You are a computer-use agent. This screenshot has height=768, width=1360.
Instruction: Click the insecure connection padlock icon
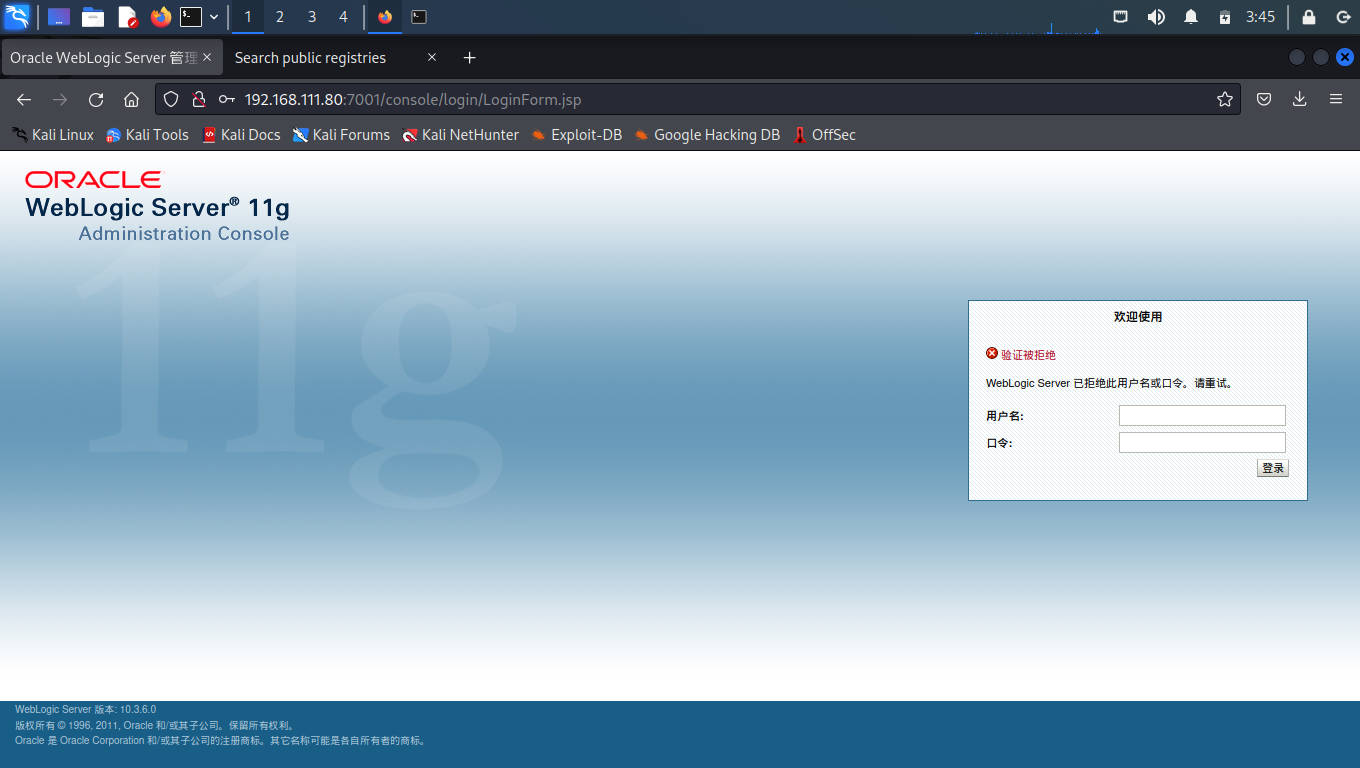tap(198, 99)
